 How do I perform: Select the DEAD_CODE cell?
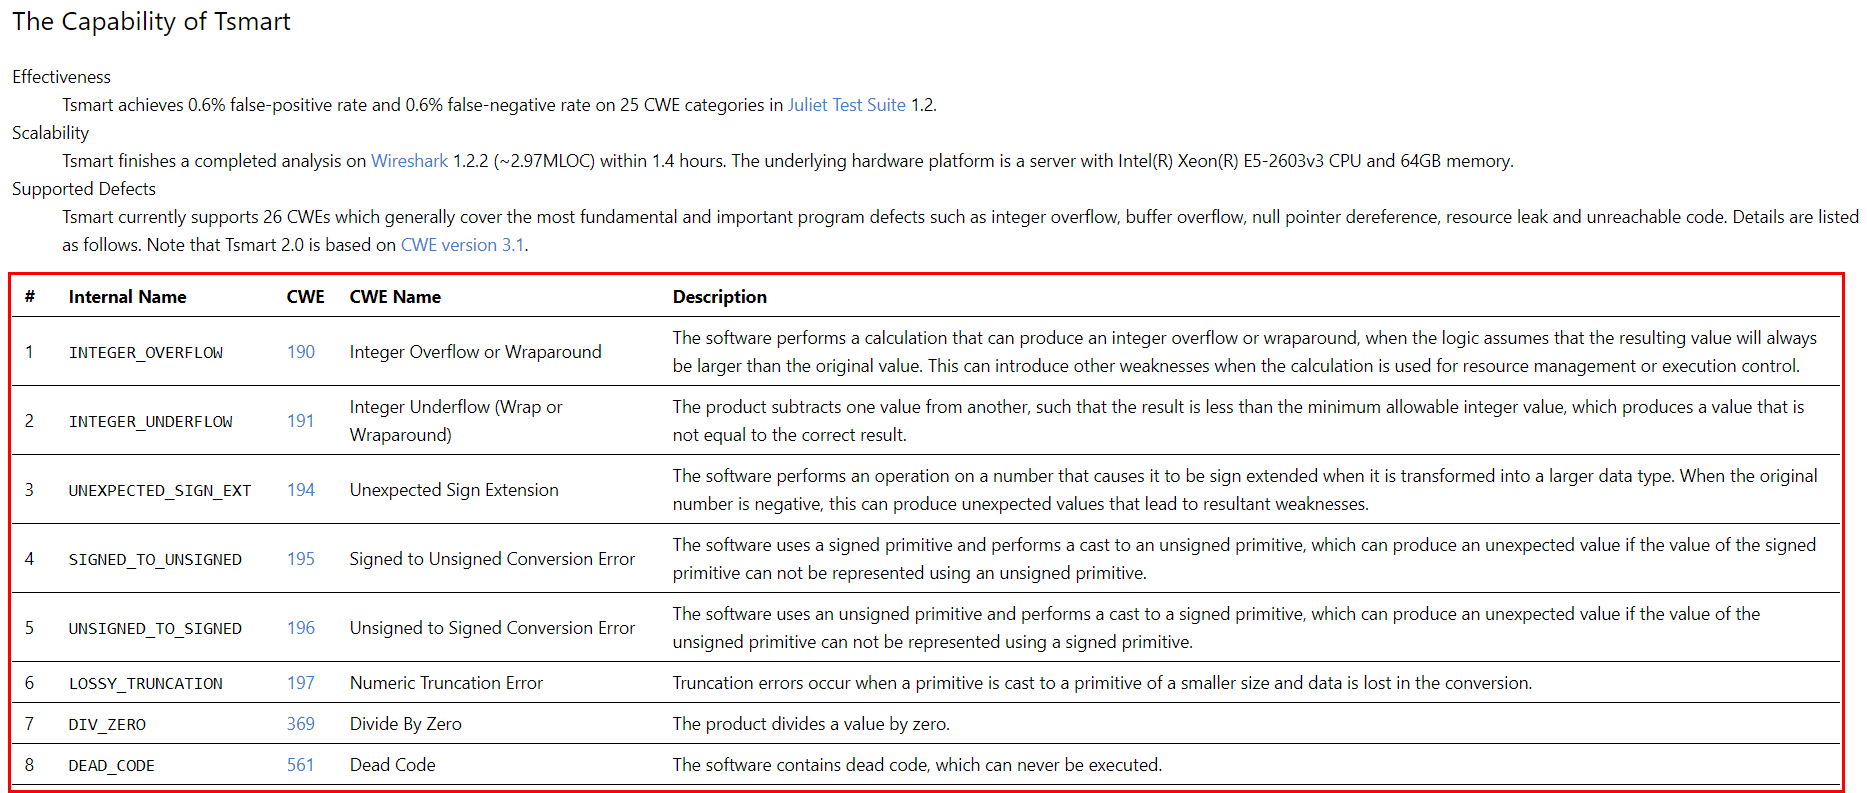112,766
